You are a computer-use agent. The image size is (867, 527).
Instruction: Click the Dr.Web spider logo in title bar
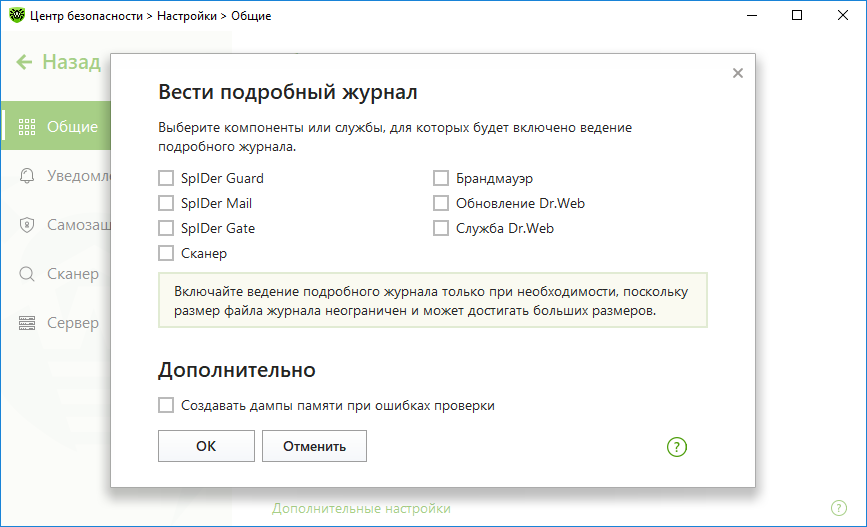pos(17,15)
